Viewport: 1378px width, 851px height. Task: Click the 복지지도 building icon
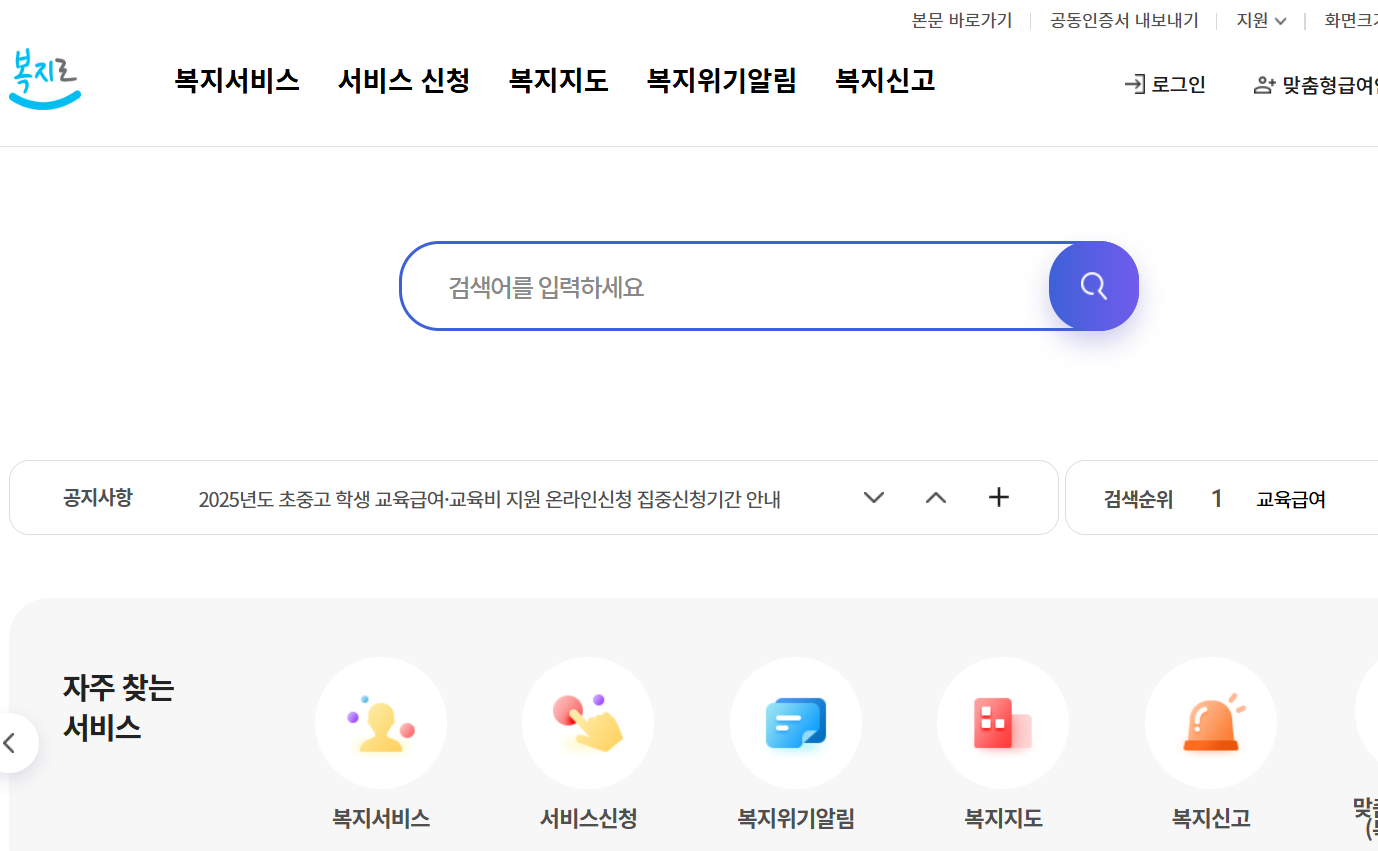[1003, 722]
